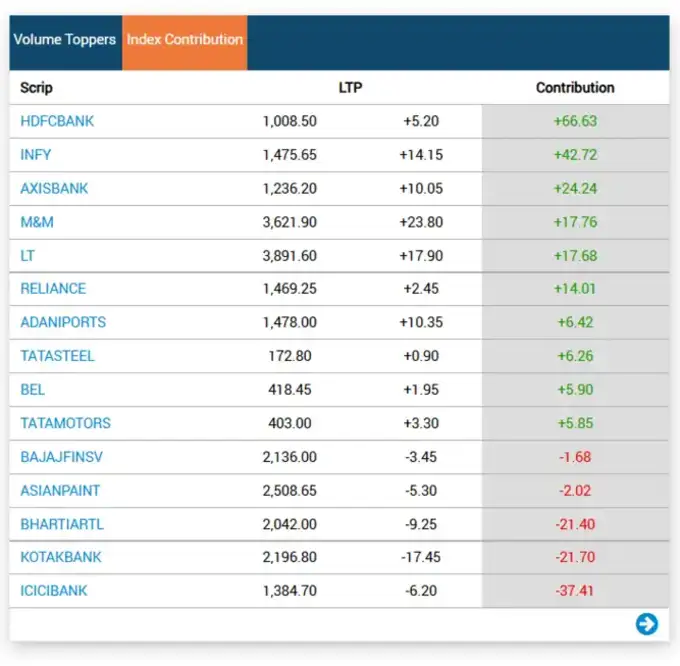The image size is (680, 666).
Task: Select the Index Contribution tab
Action: point(184,40)
